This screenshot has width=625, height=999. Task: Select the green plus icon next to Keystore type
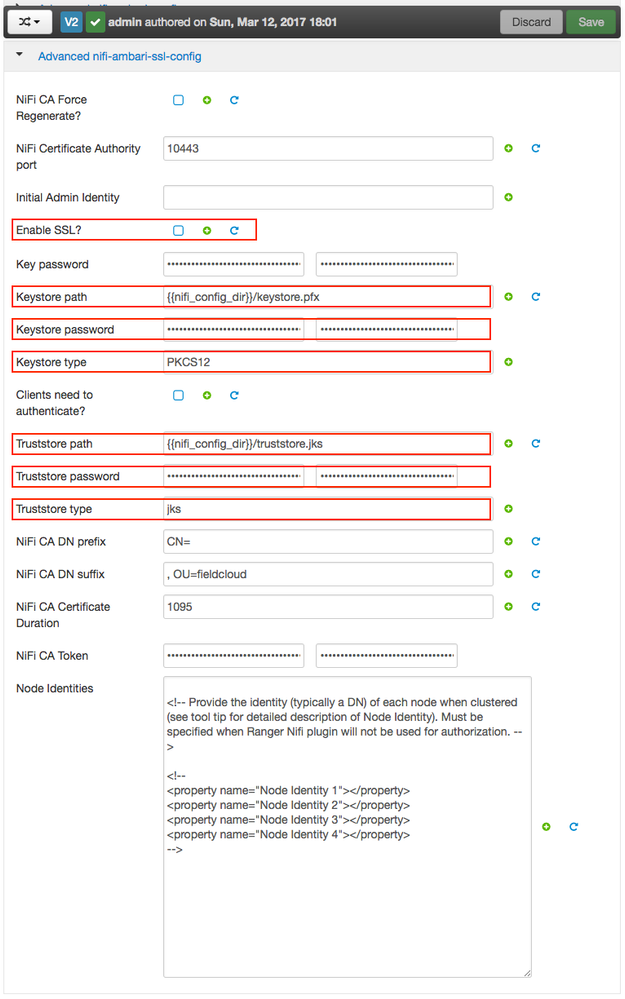[x=508, y=362]
